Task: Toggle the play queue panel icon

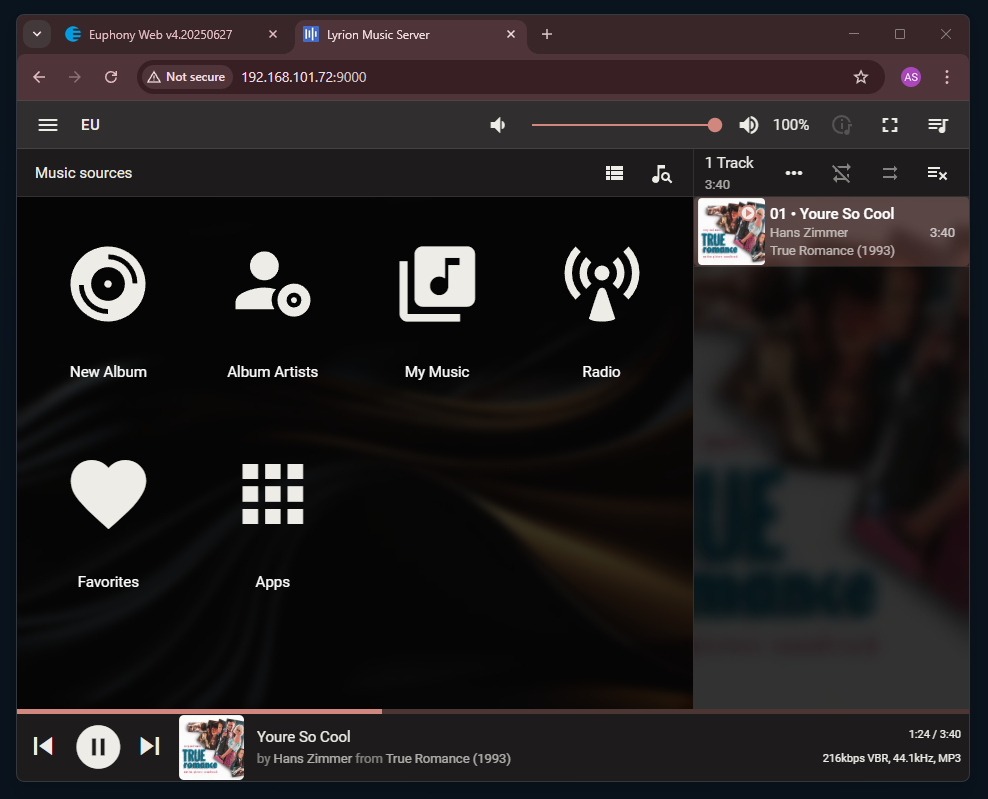Action: (x=938, y=125)
